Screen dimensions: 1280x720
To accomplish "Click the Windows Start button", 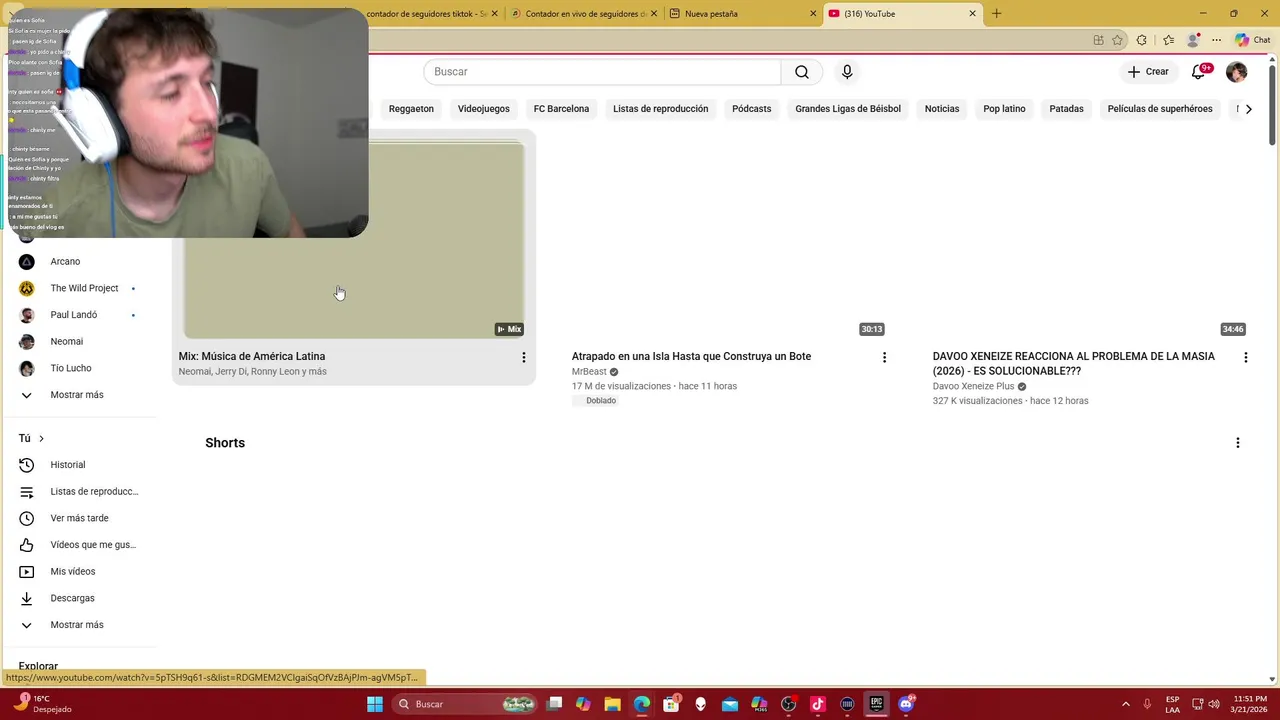I will click(375, 704).
